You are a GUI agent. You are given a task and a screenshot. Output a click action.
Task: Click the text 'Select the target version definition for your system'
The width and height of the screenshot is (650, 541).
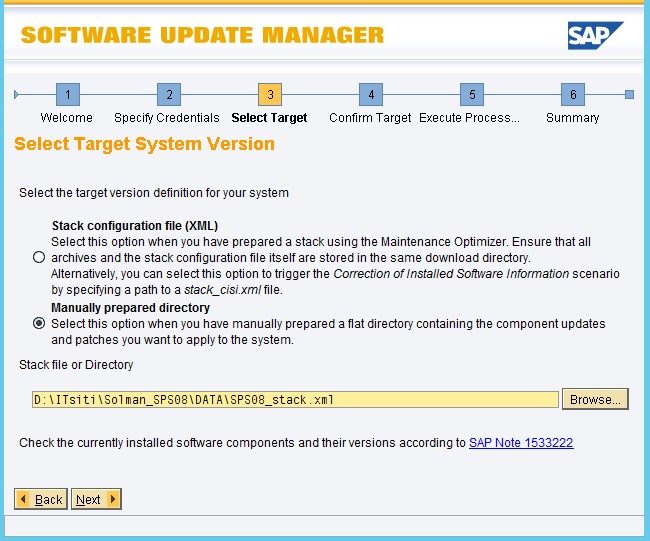pos(154,193)
